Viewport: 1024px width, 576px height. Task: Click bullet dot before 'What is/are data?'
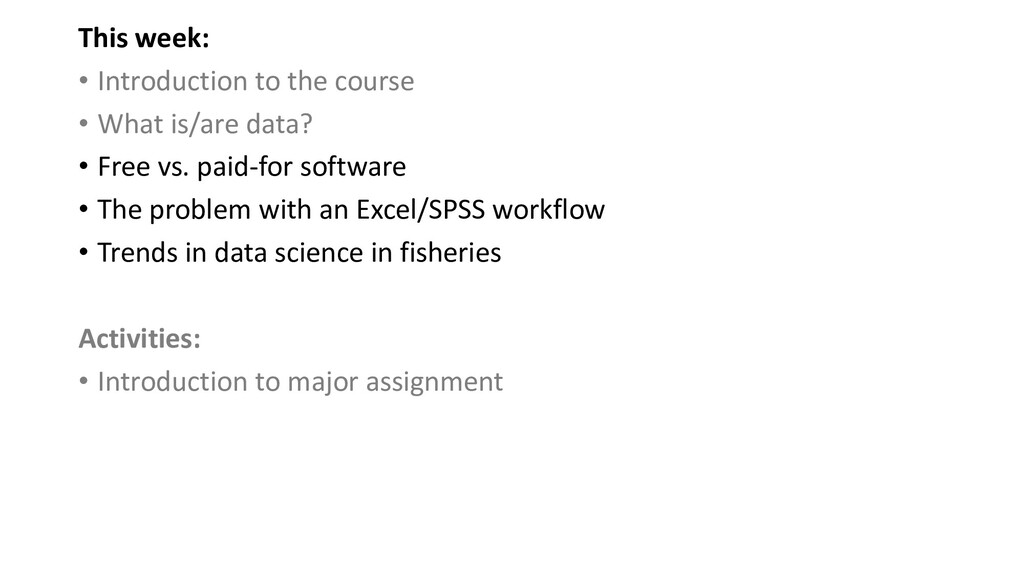(x=84, y=123)
